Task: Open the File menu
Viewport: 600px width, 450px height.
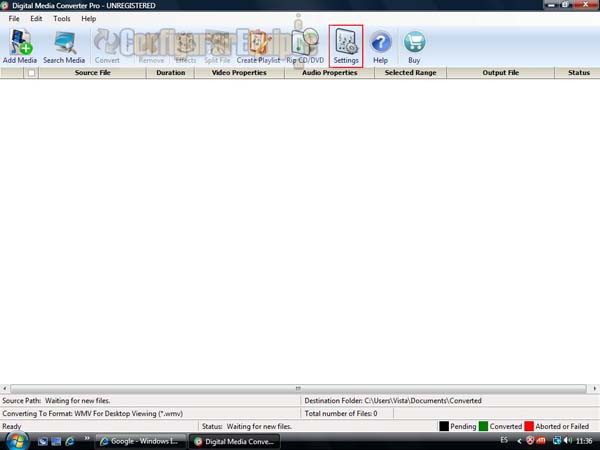Action: tap(14, 19)
